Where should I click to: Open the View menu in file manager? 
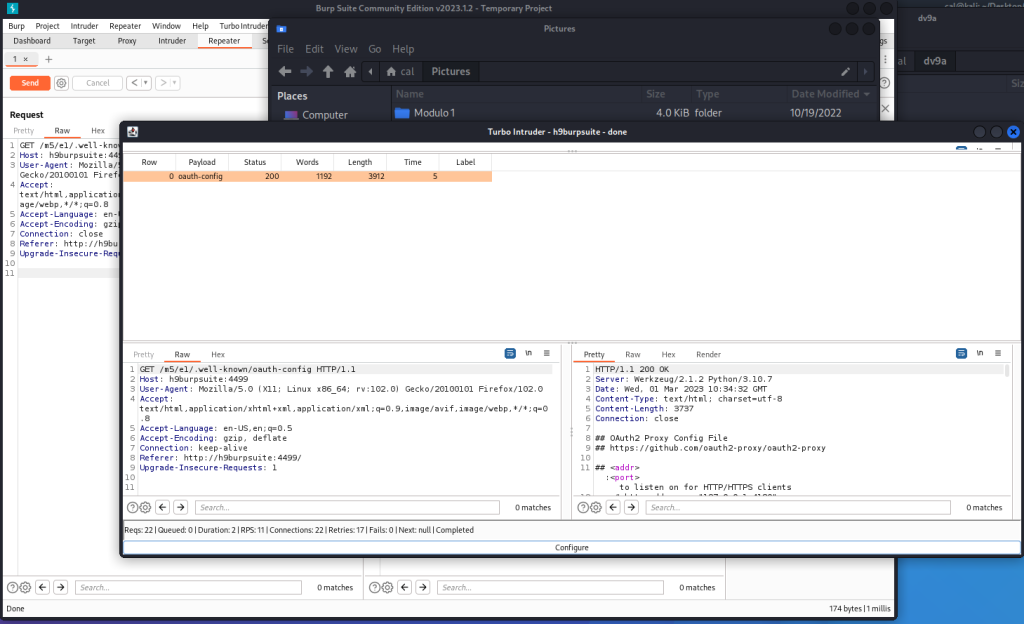coord(345,49)
